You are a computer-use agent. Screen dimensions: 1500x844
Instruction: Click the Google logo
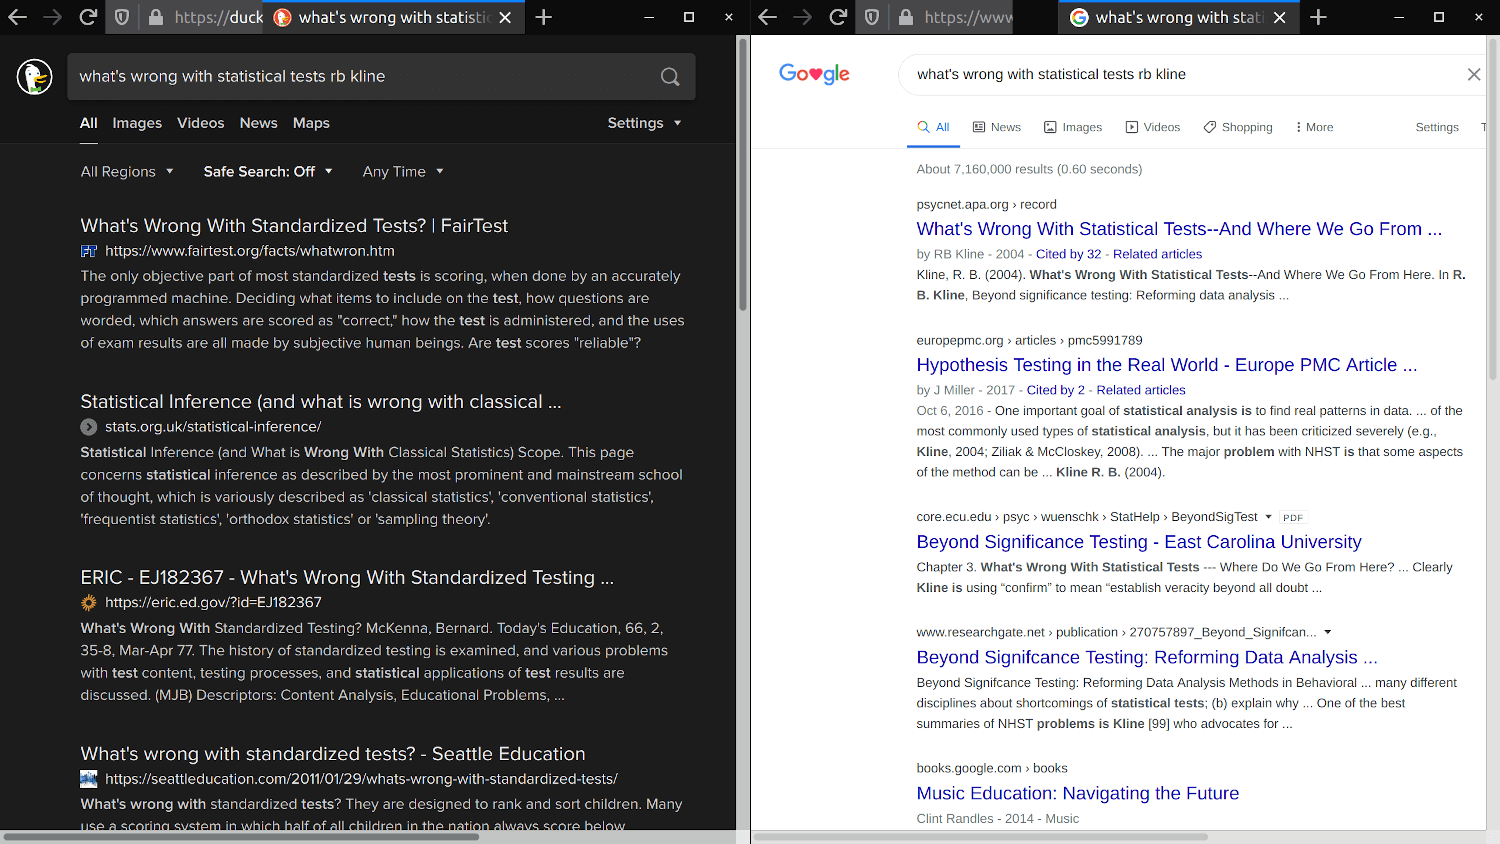814,74
